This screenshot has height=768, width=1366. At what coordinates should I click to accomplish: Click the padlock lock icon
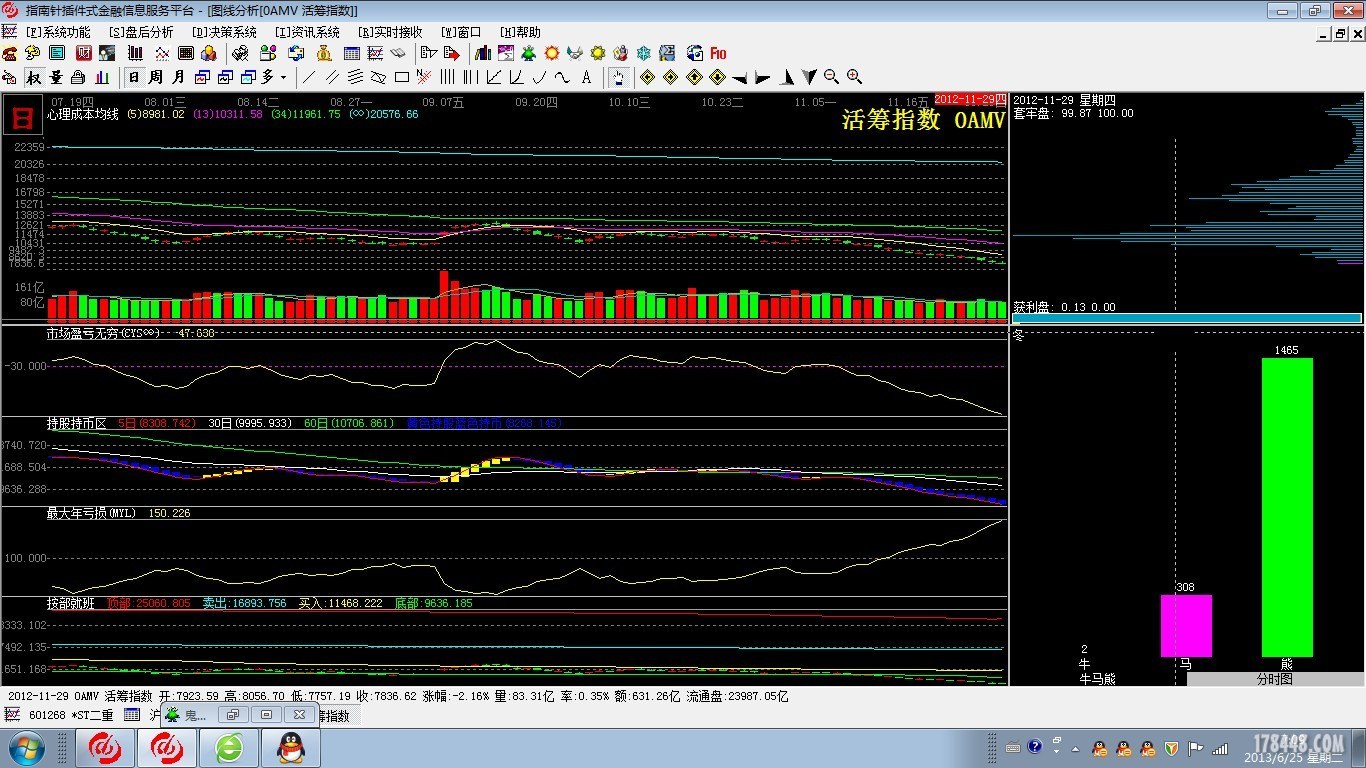[x=77, y=77]
